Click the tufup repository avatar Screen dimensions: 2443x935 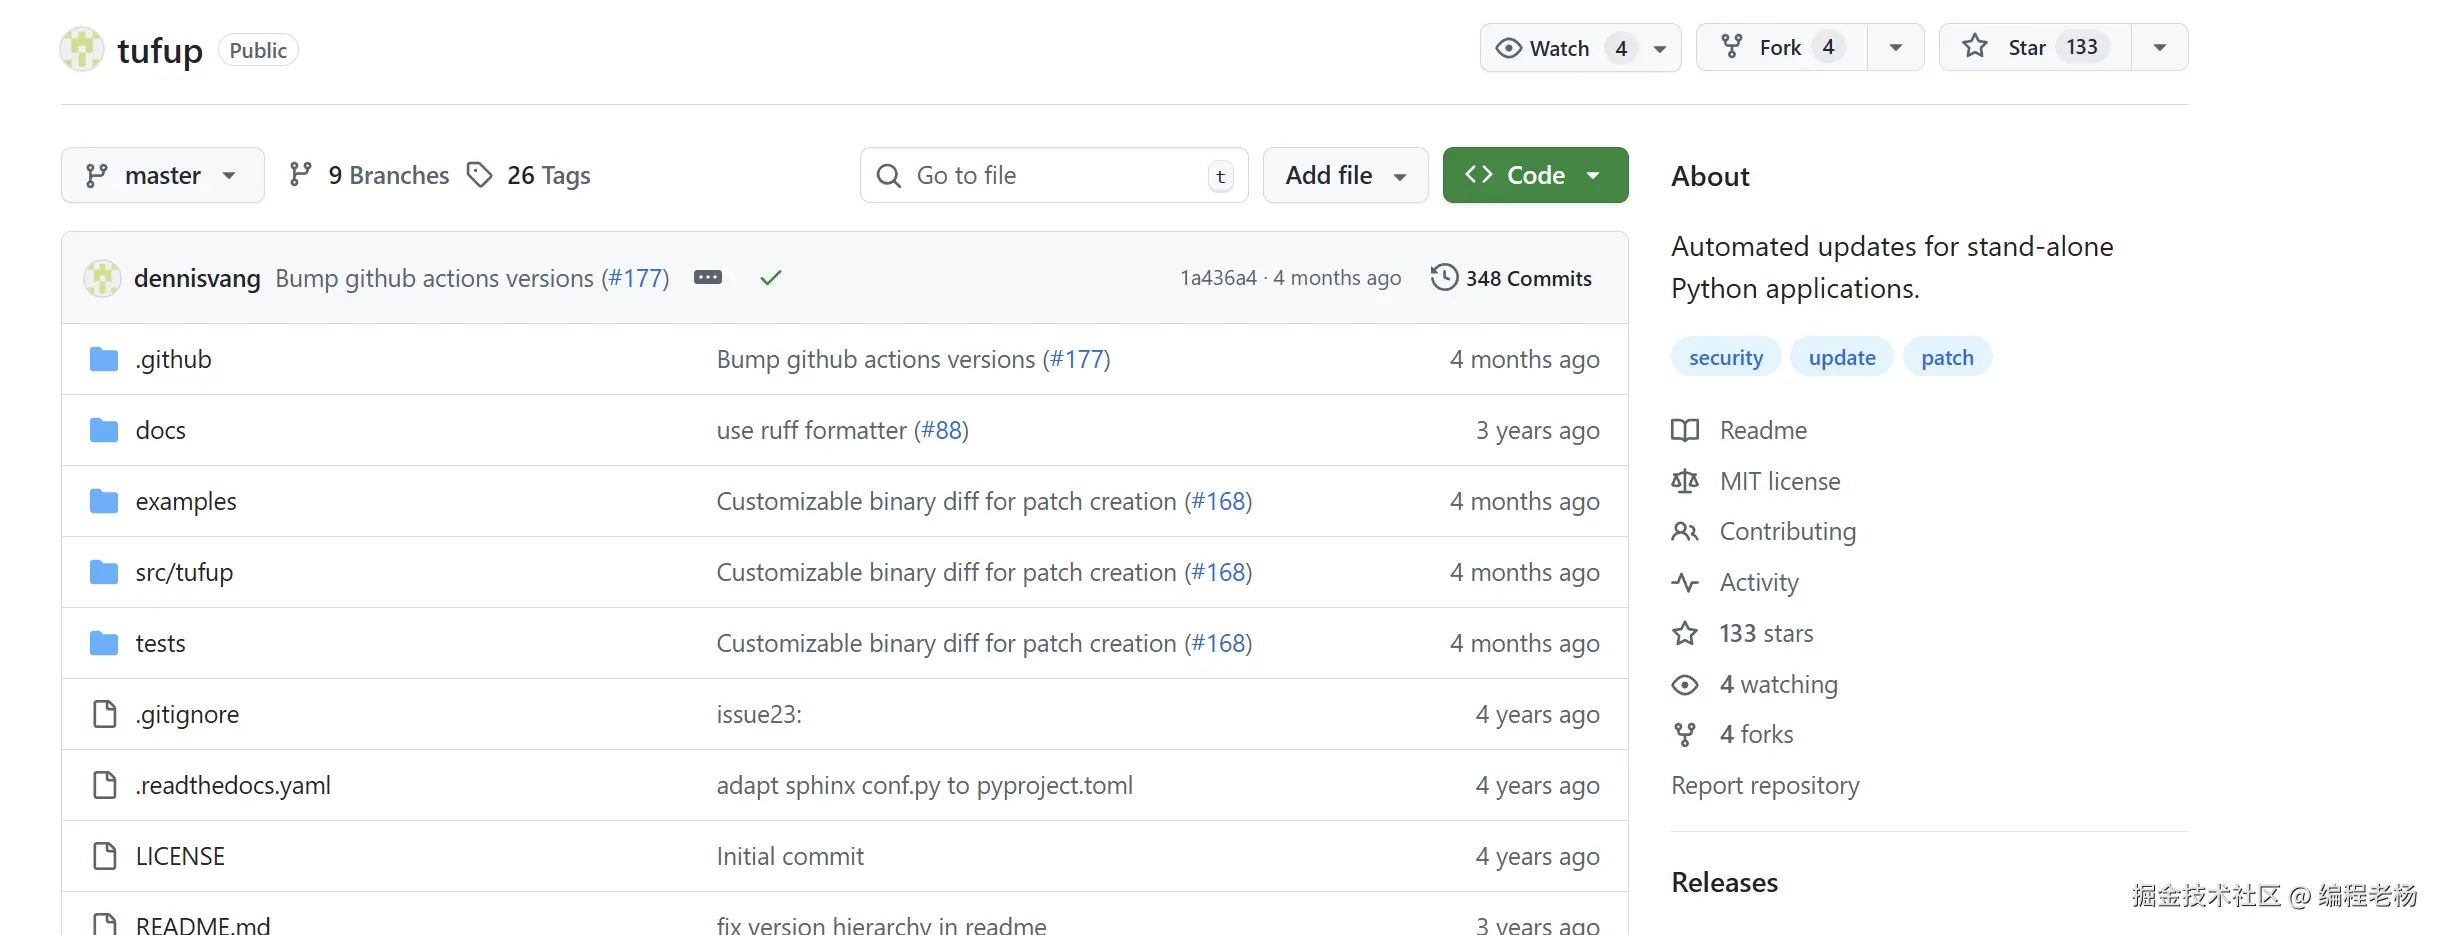tap(82, 49)
